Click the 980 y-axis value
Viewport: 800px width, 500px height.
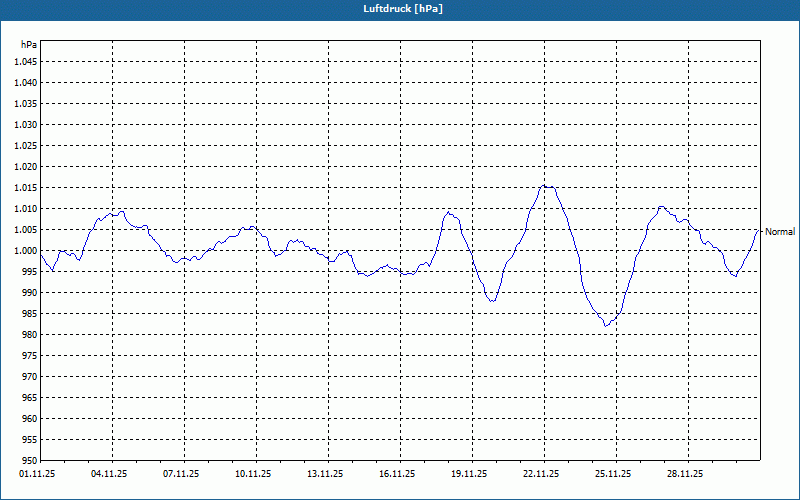(x=30, y=335)
